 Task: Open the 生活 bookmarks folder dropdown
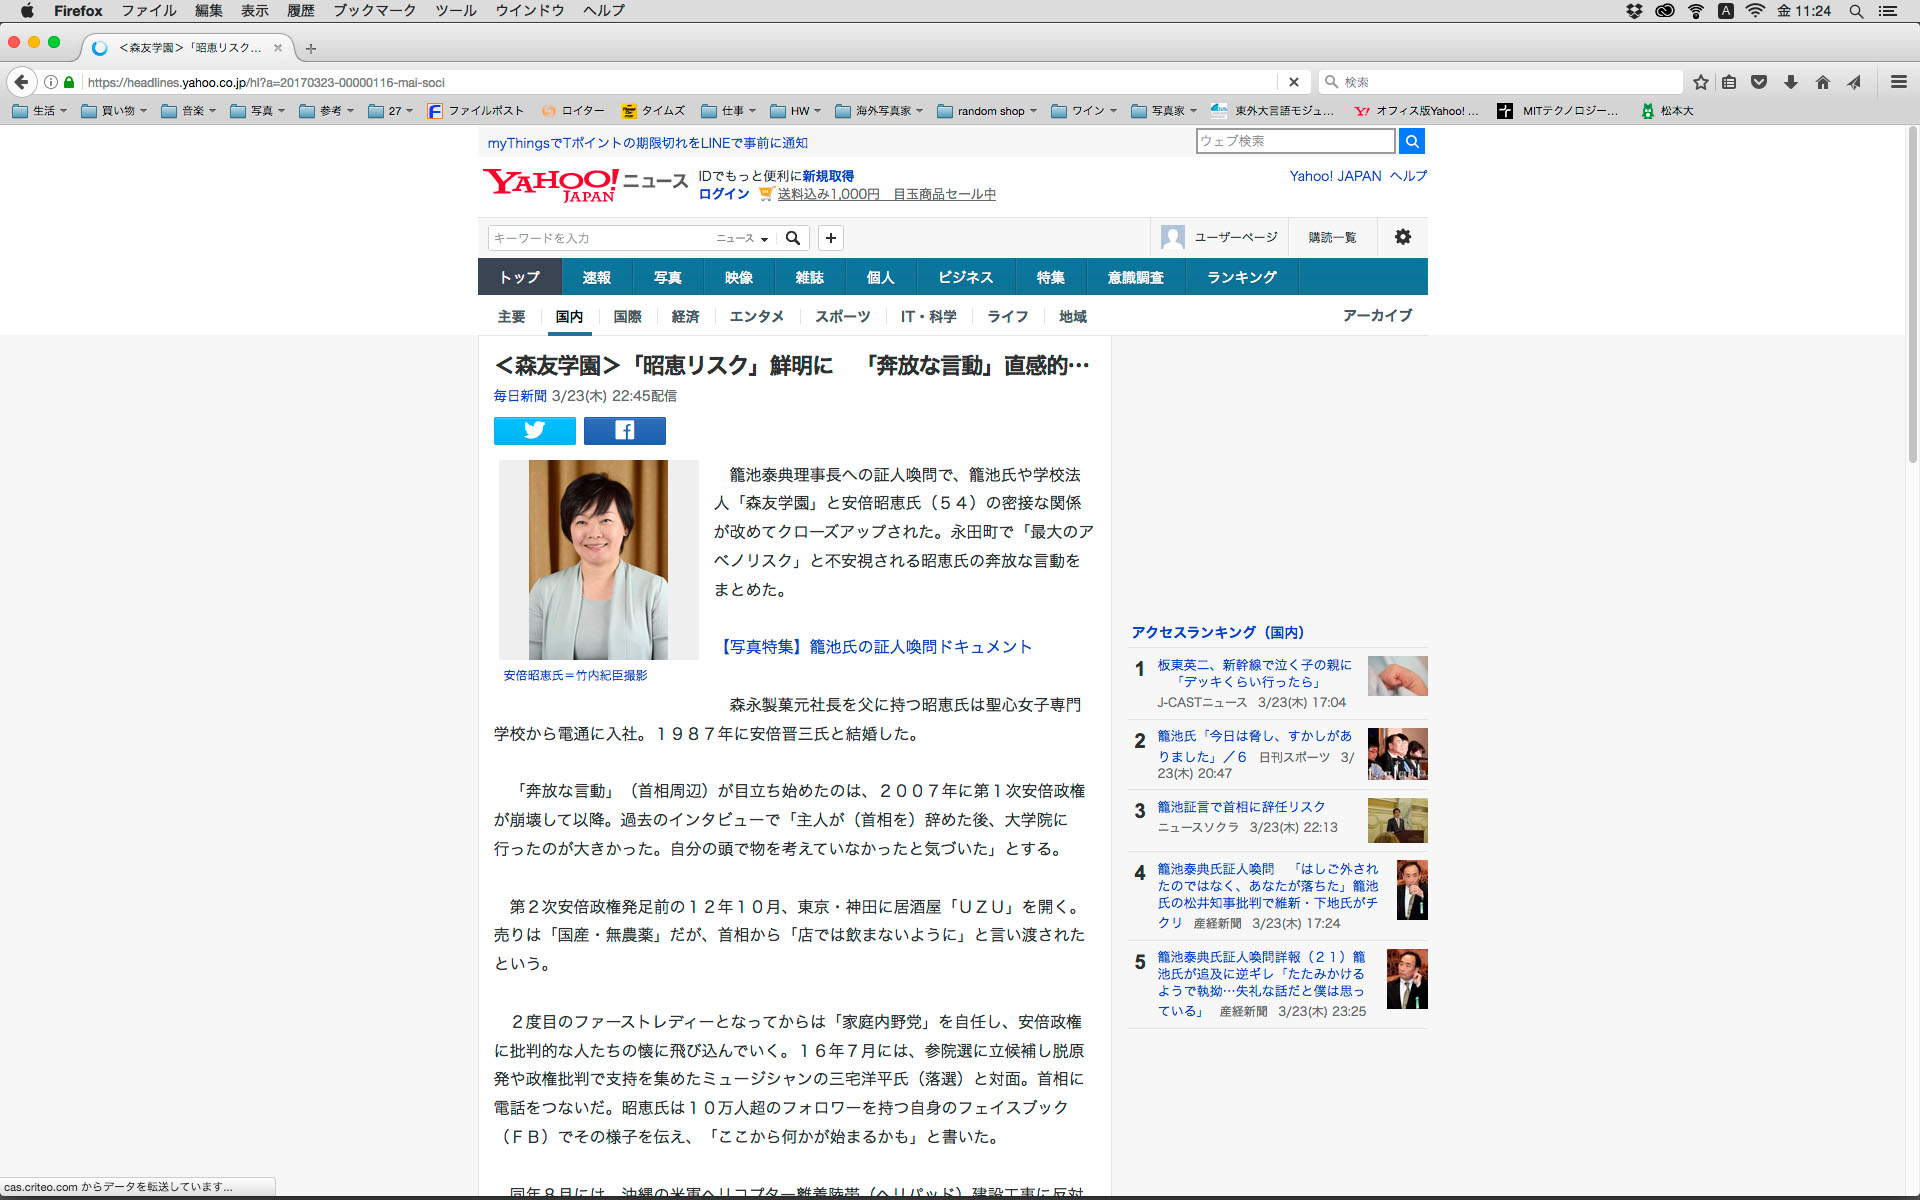41,111
